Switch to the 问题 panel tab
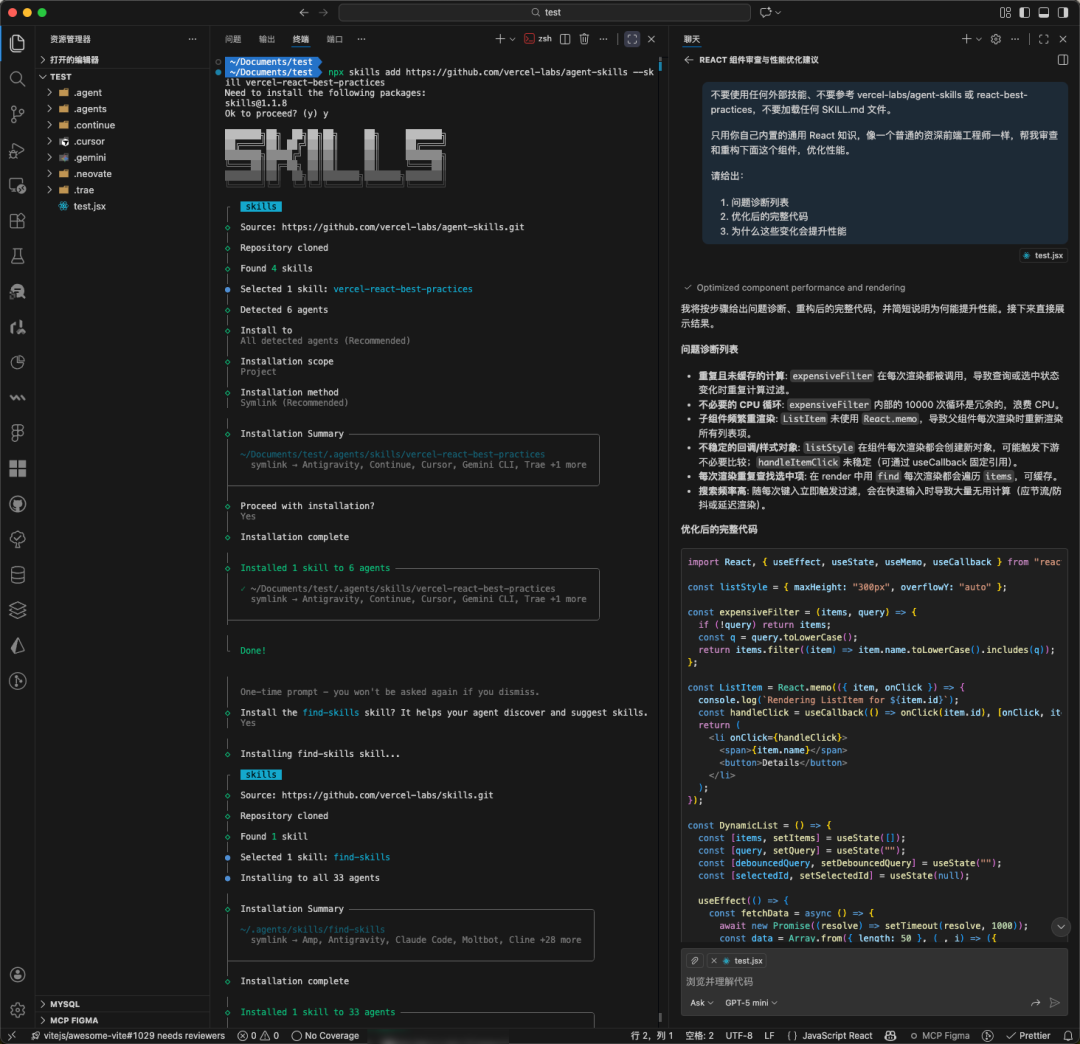 (233, 39)
